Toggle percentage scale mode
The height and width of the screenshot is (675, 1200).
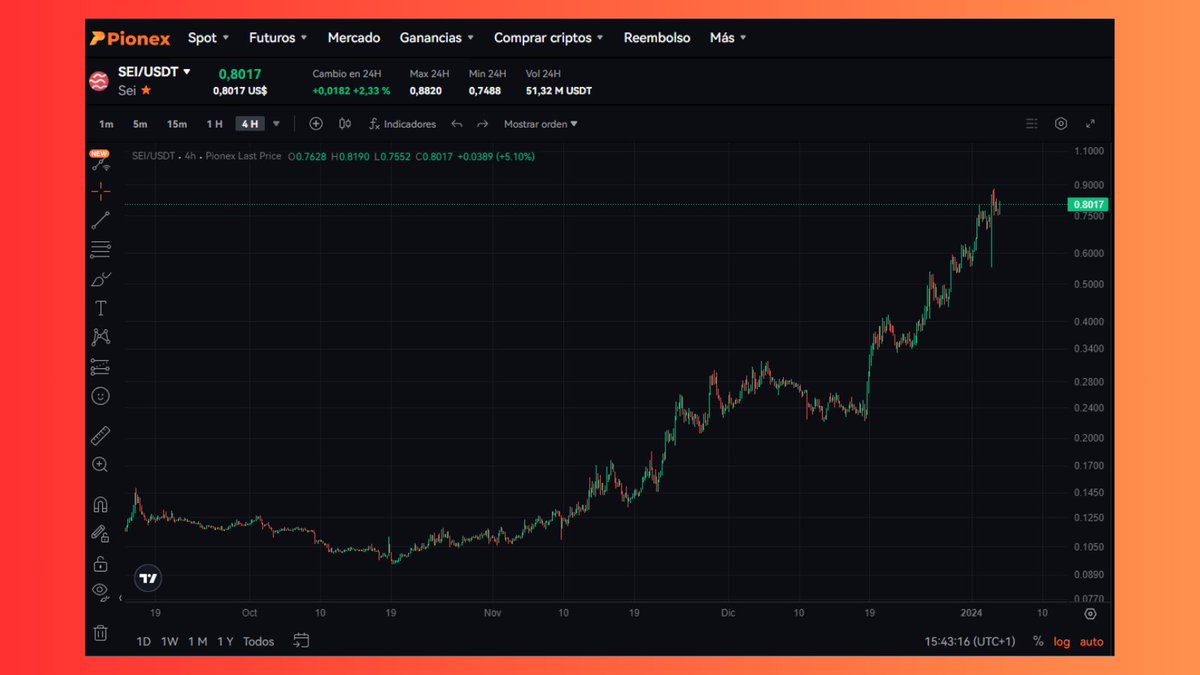pos(1038,642)
